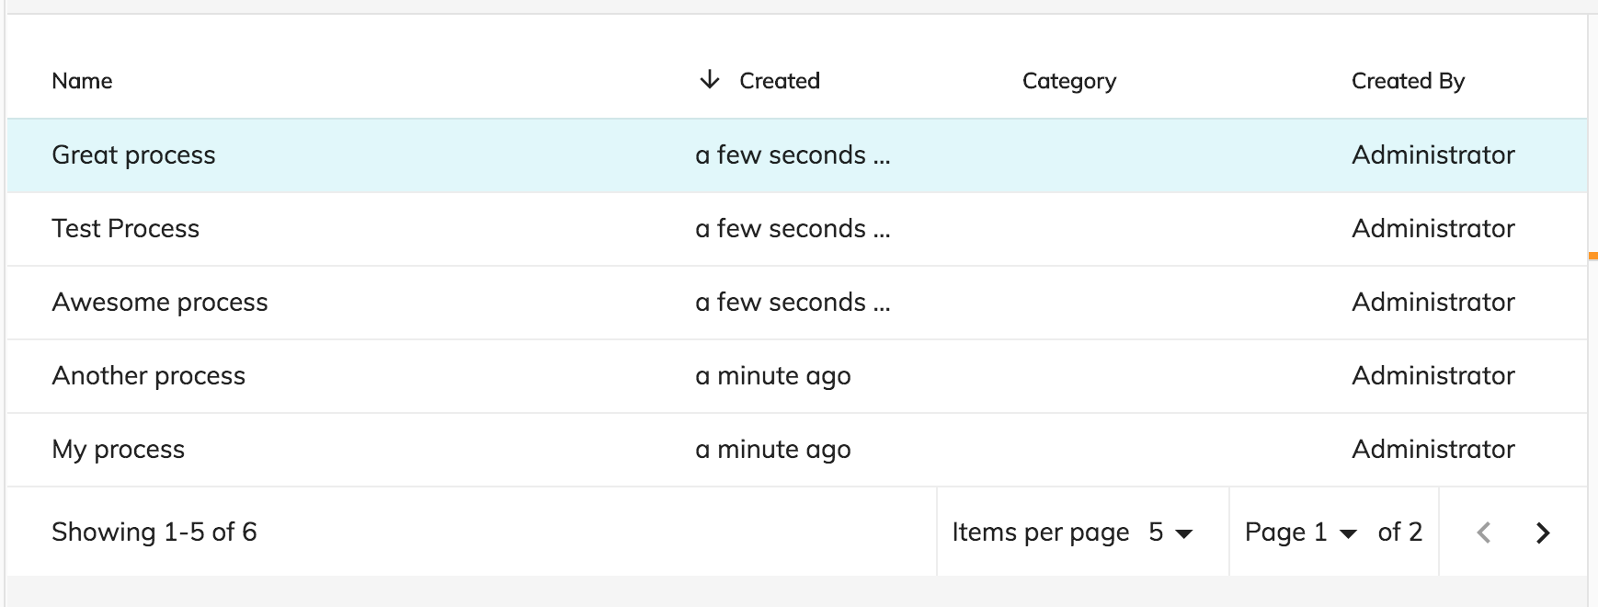Screen dimensions: 1598x607
Task: Sort by the Created By column header
Action: [1408, 81]
